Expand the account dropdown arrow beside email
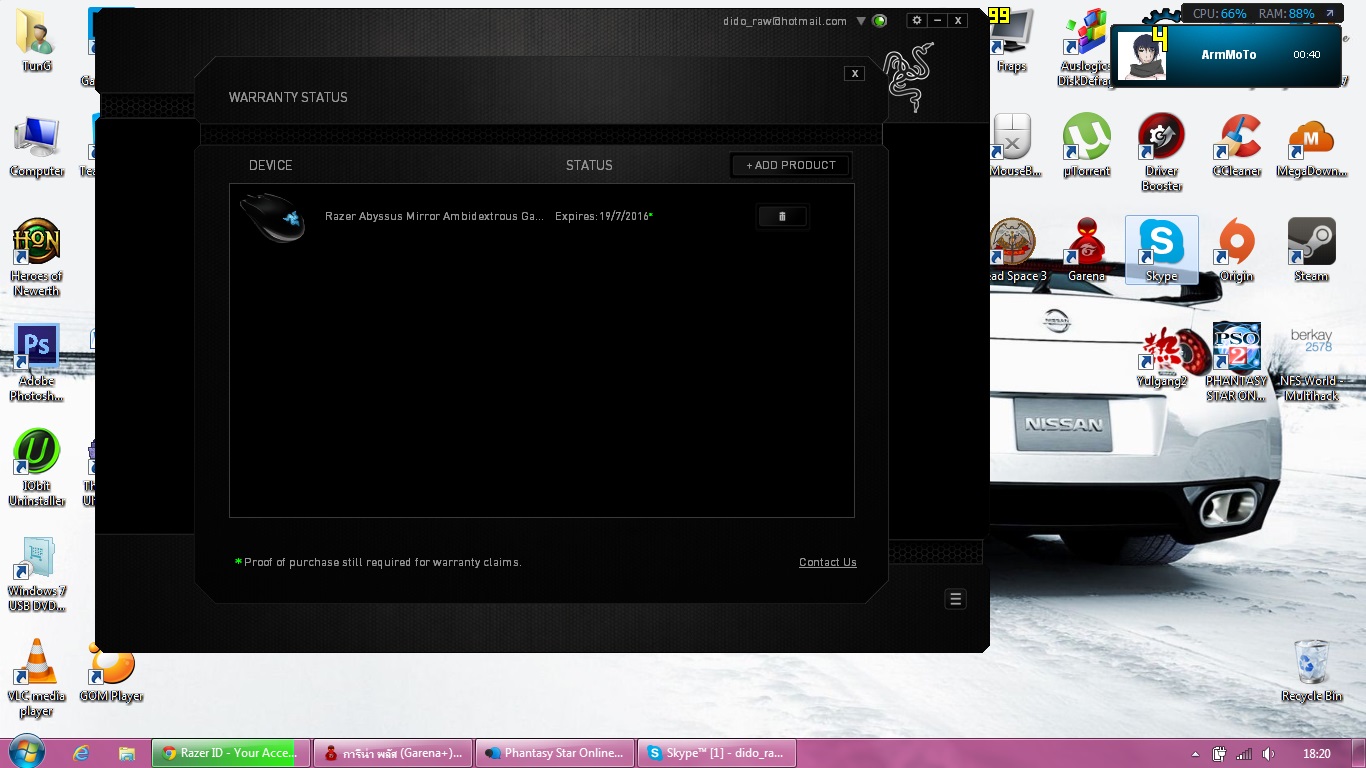The height and width of the screenshot is (768, 1366). 860,21
